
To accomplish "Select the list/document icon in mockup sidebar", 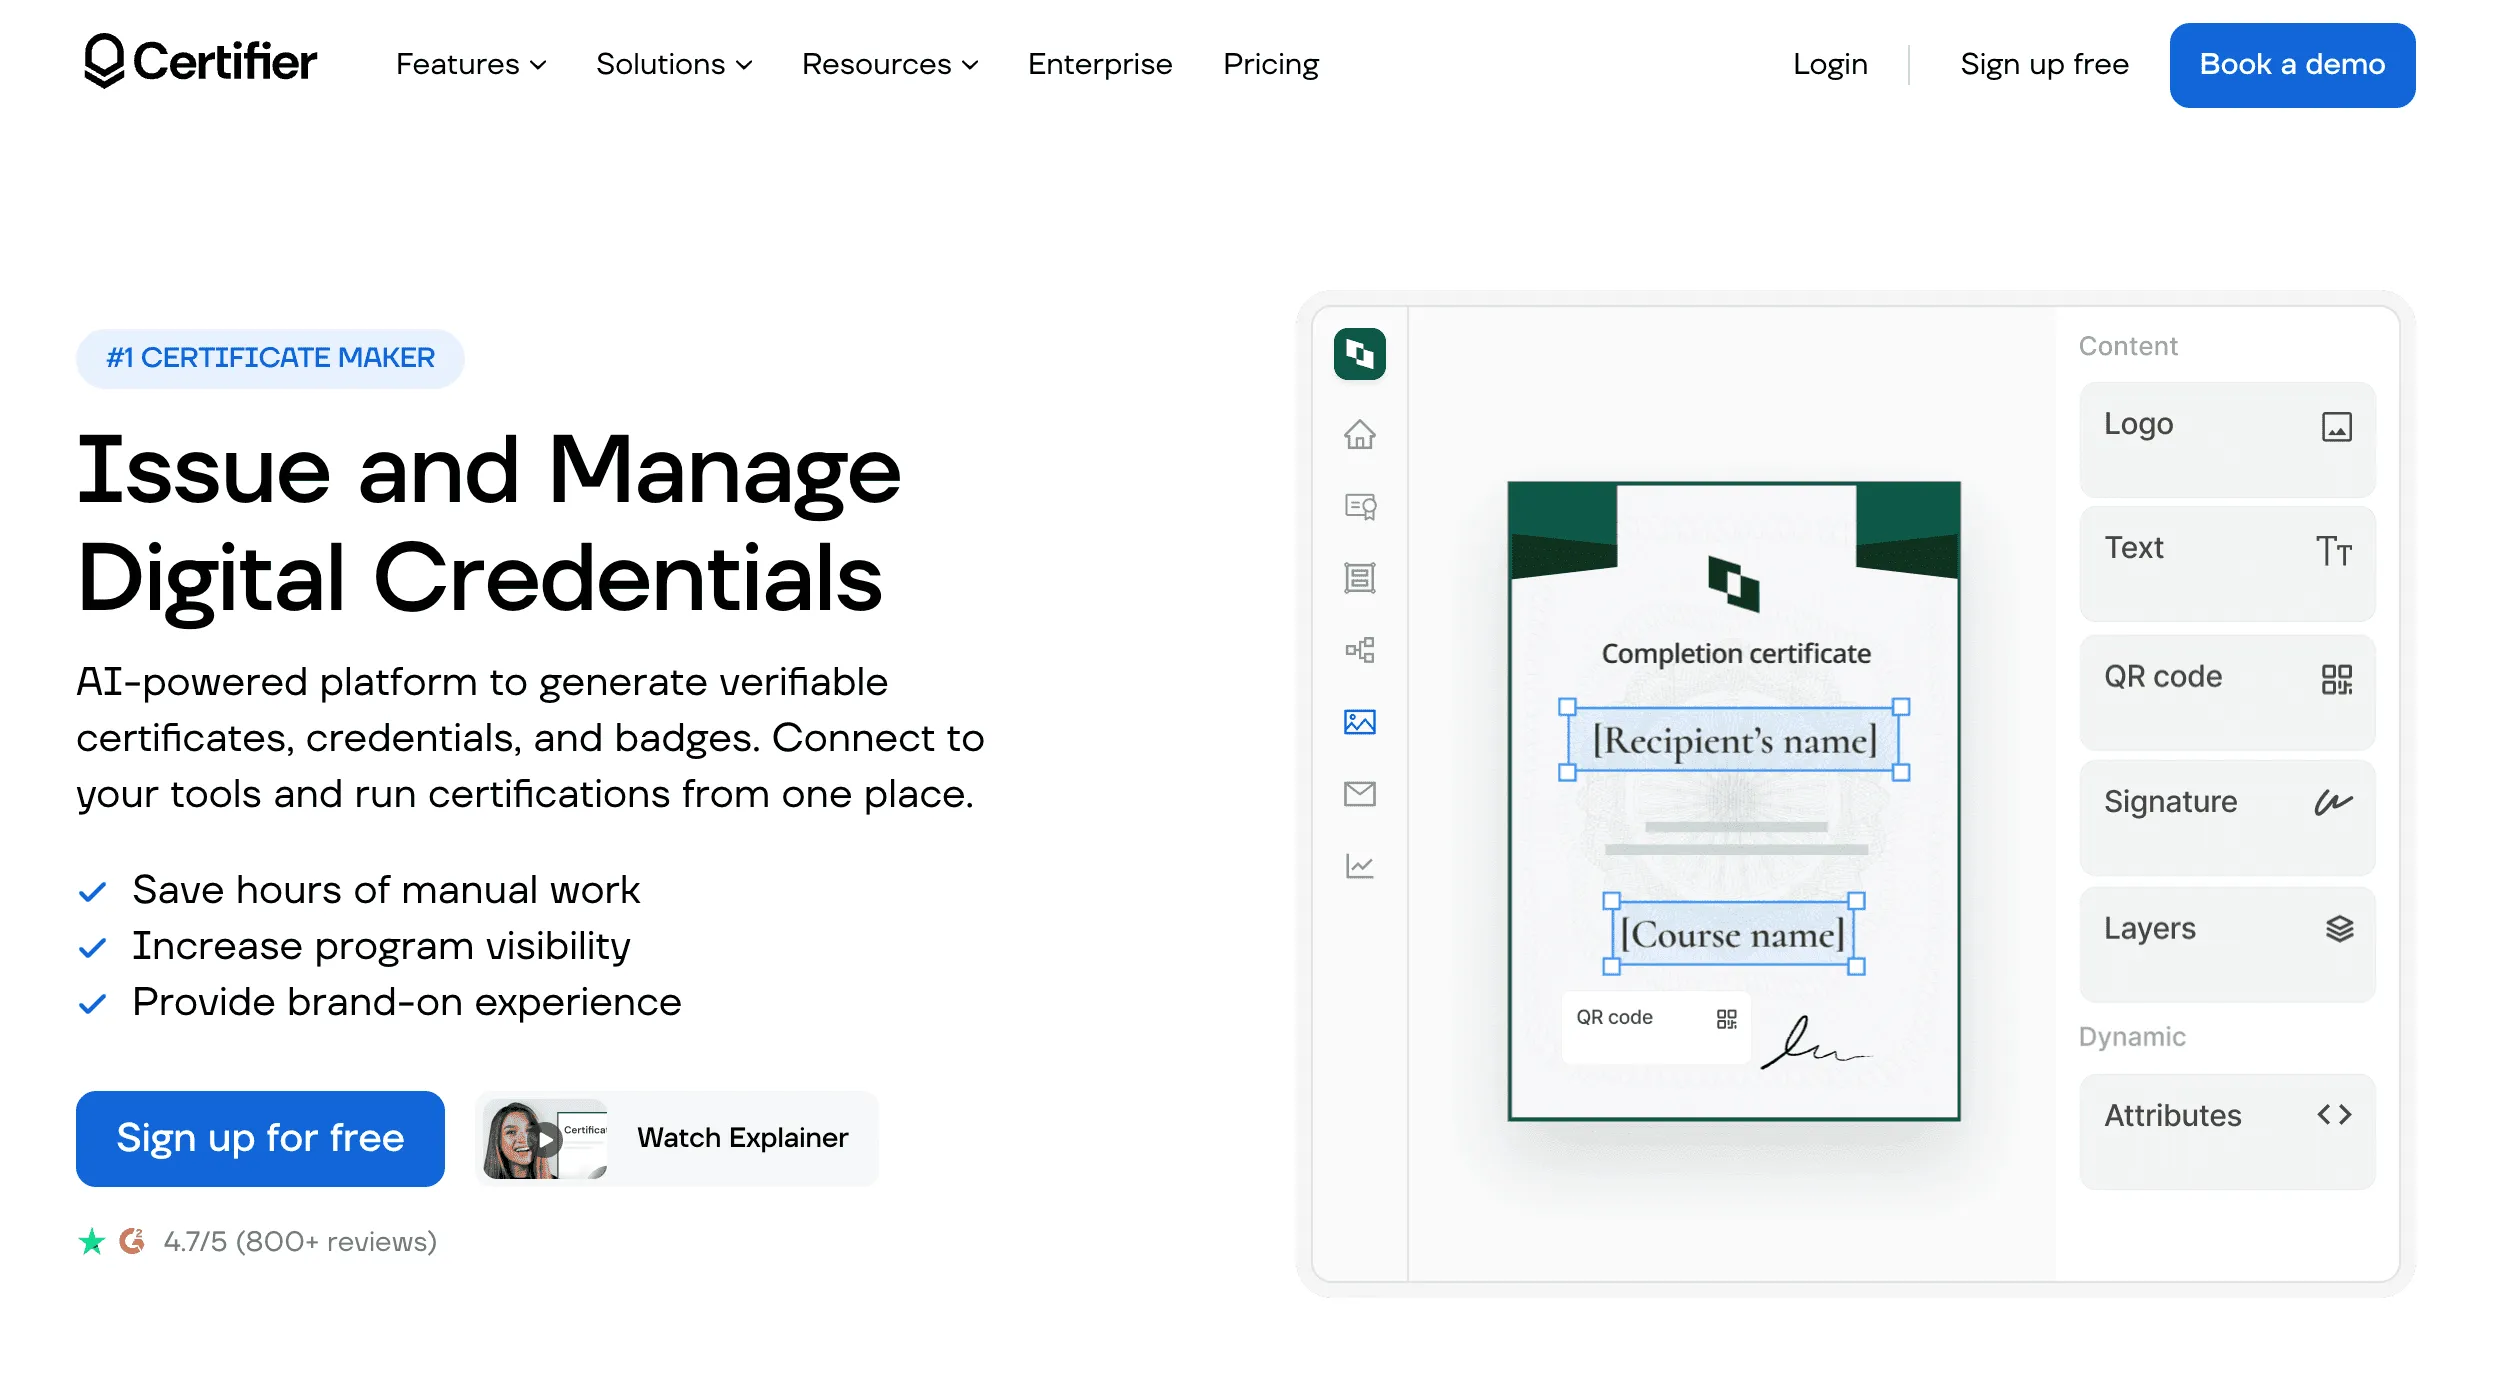I will [1360, 578].
